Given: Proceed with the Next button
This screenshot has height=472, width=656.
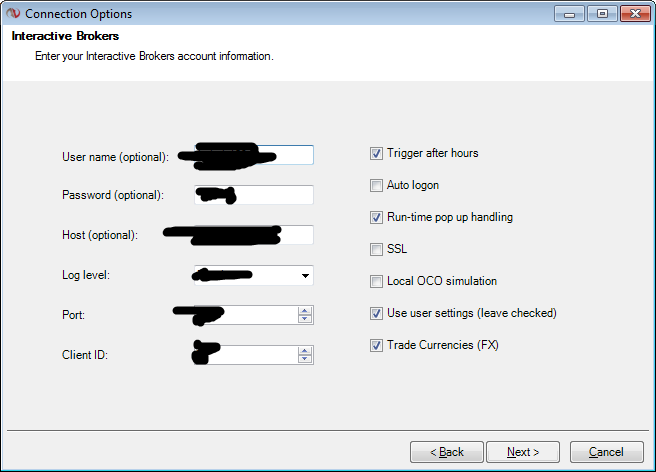Looking at the screenshot, I should pyautogui.click(x=523, y=452).
